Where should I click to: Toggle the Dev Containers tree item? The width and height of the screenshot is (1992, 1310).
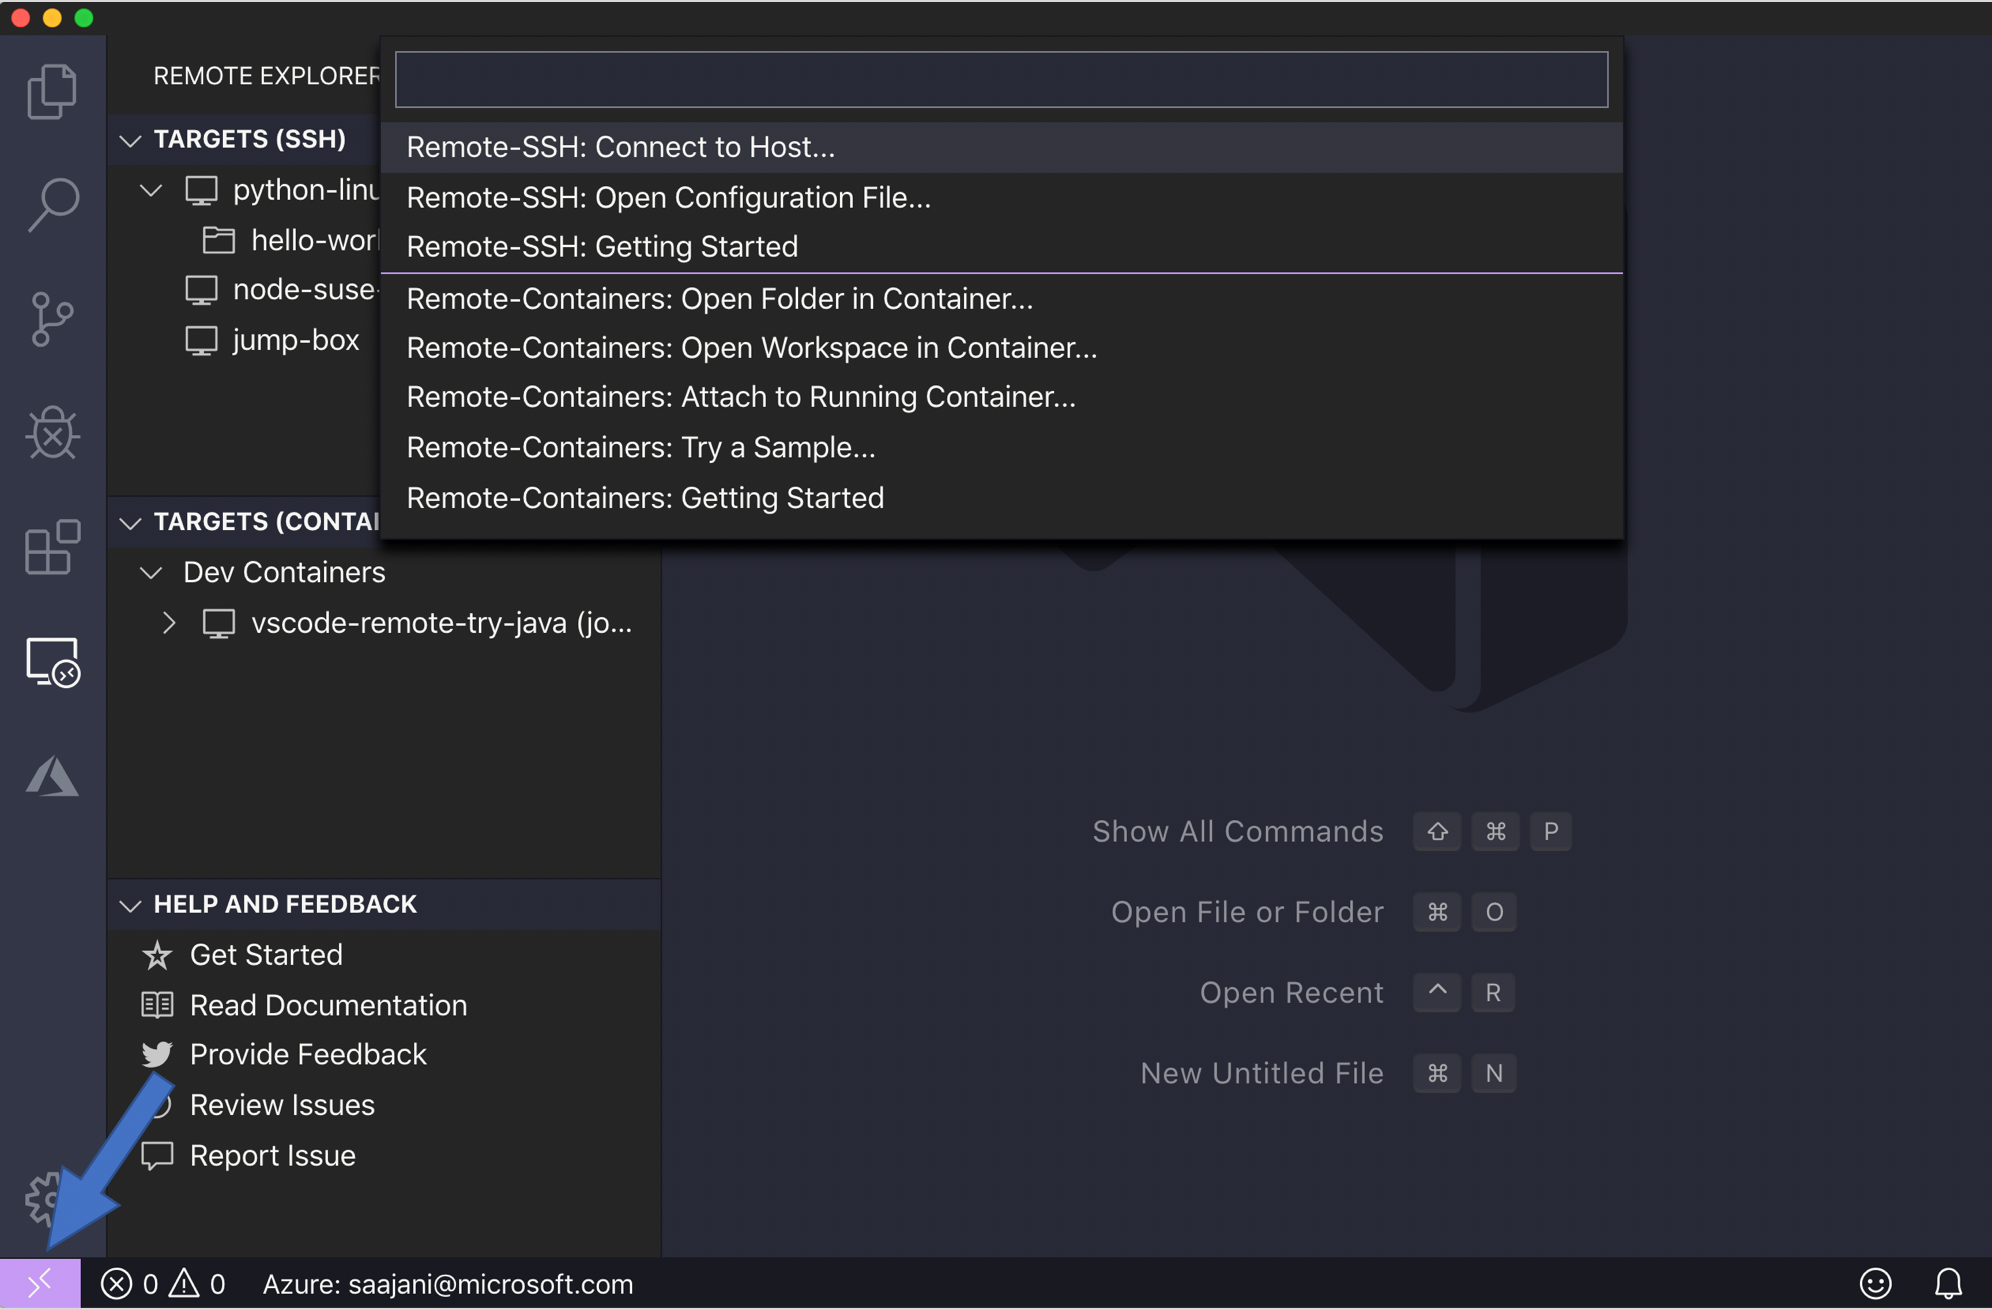[x=148, y=572]
